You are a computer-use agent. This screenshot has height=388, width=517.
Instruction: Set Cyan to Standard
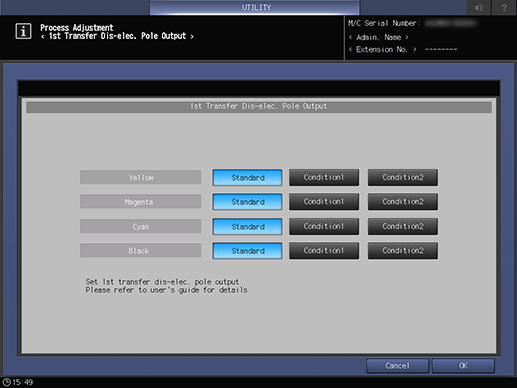tap(247, 226)
